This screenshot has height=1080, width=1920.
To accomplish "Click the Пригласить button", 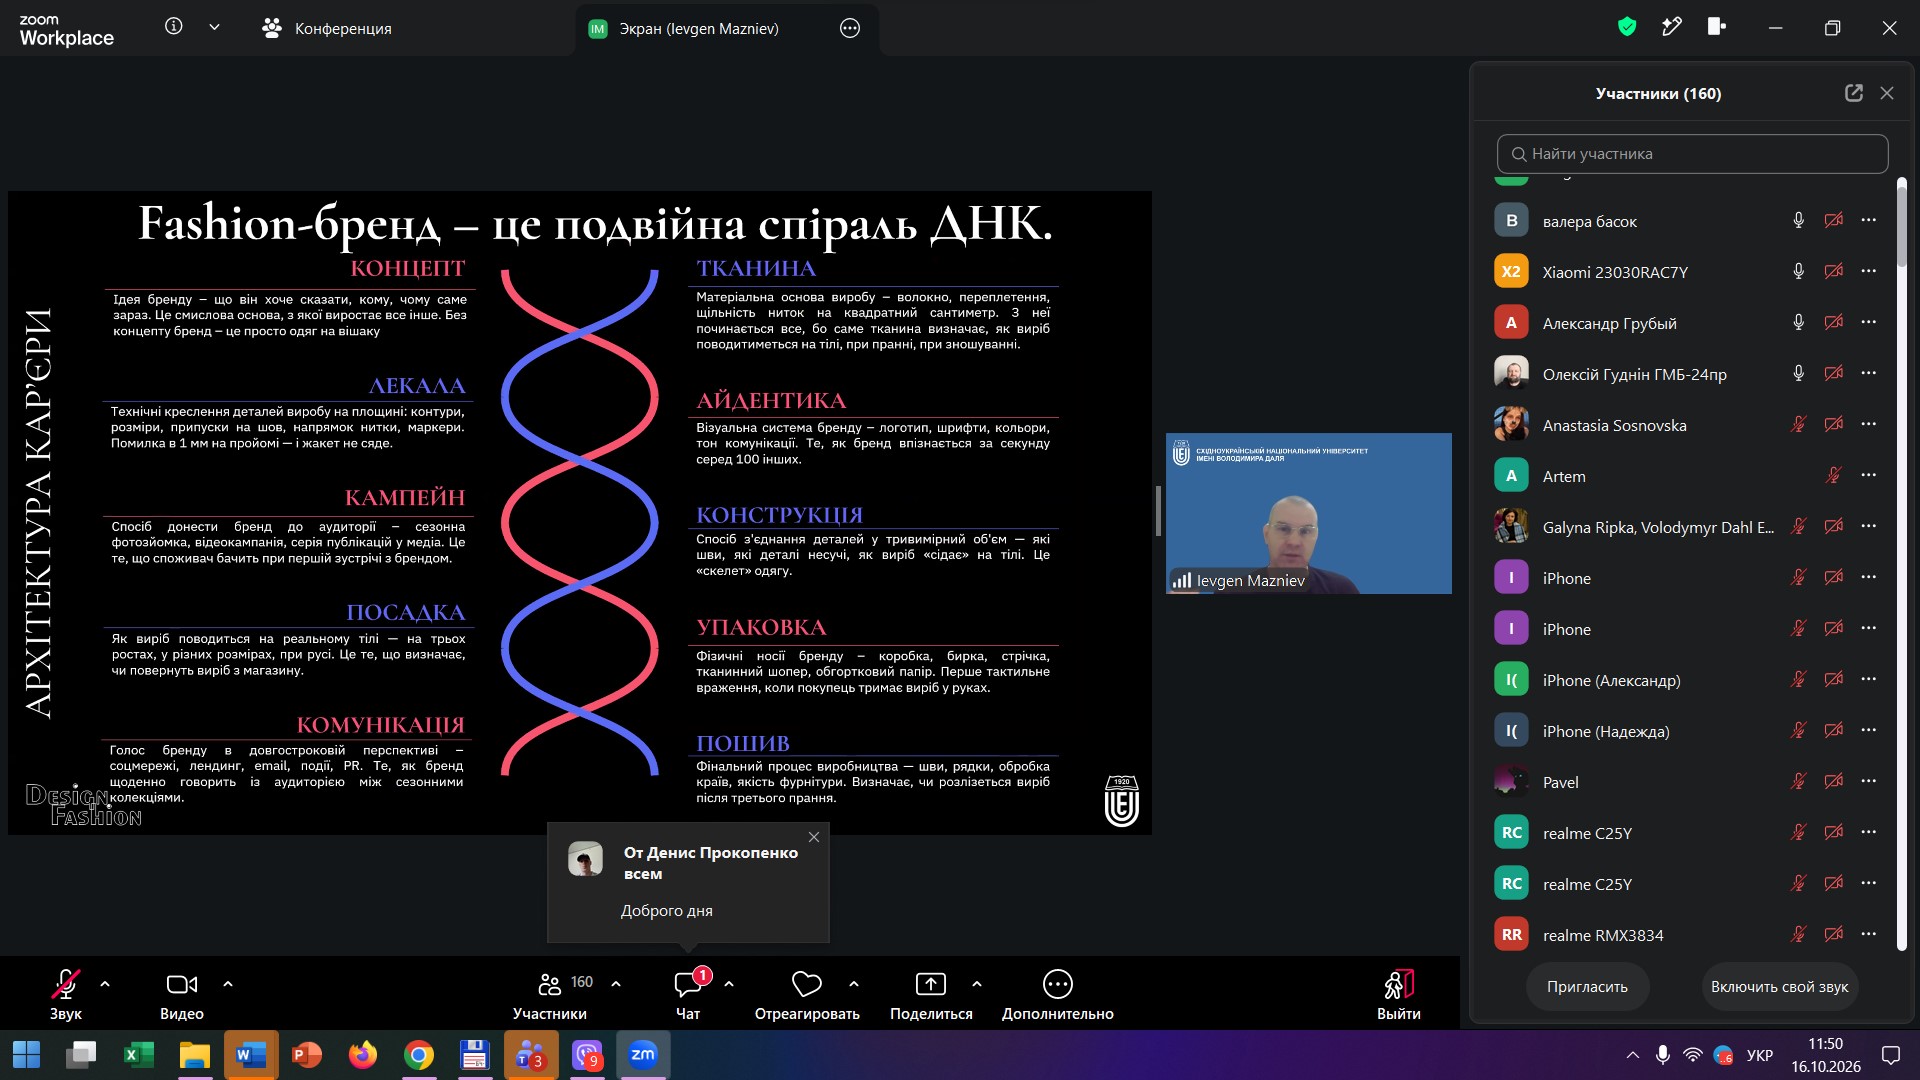I will click(1587, 987).
